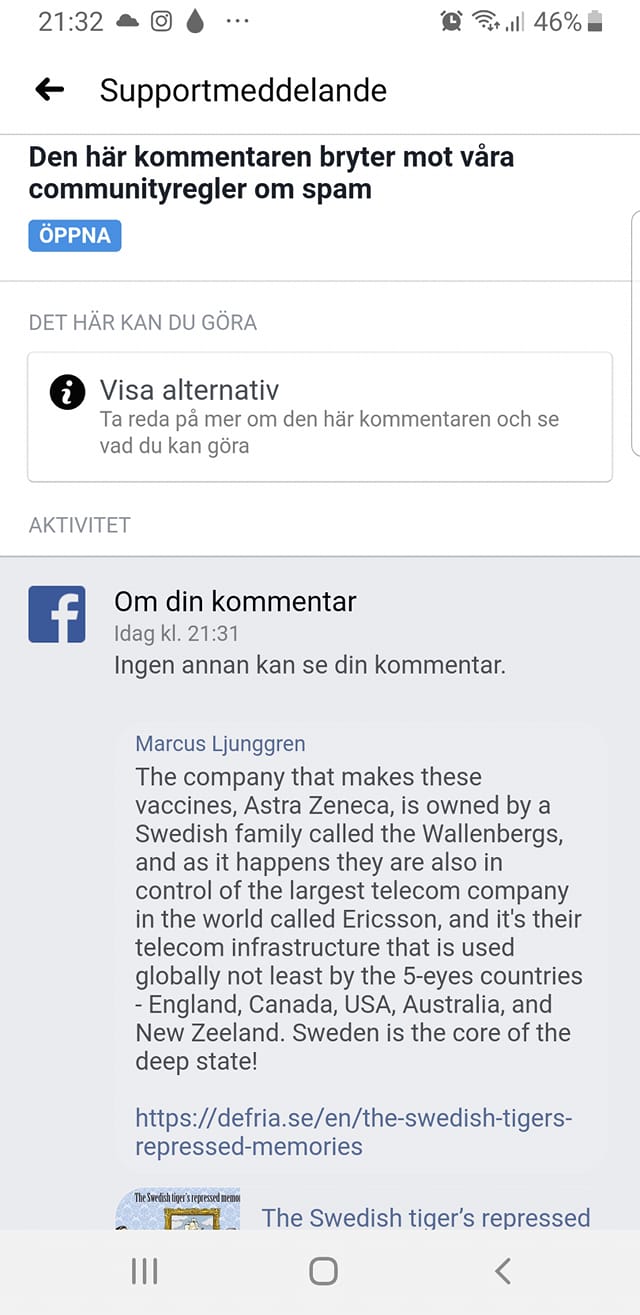This screenshot has height=1315, width=640.
Task: Tap the blue ÖPPNA button
Action: pos(75,236)
